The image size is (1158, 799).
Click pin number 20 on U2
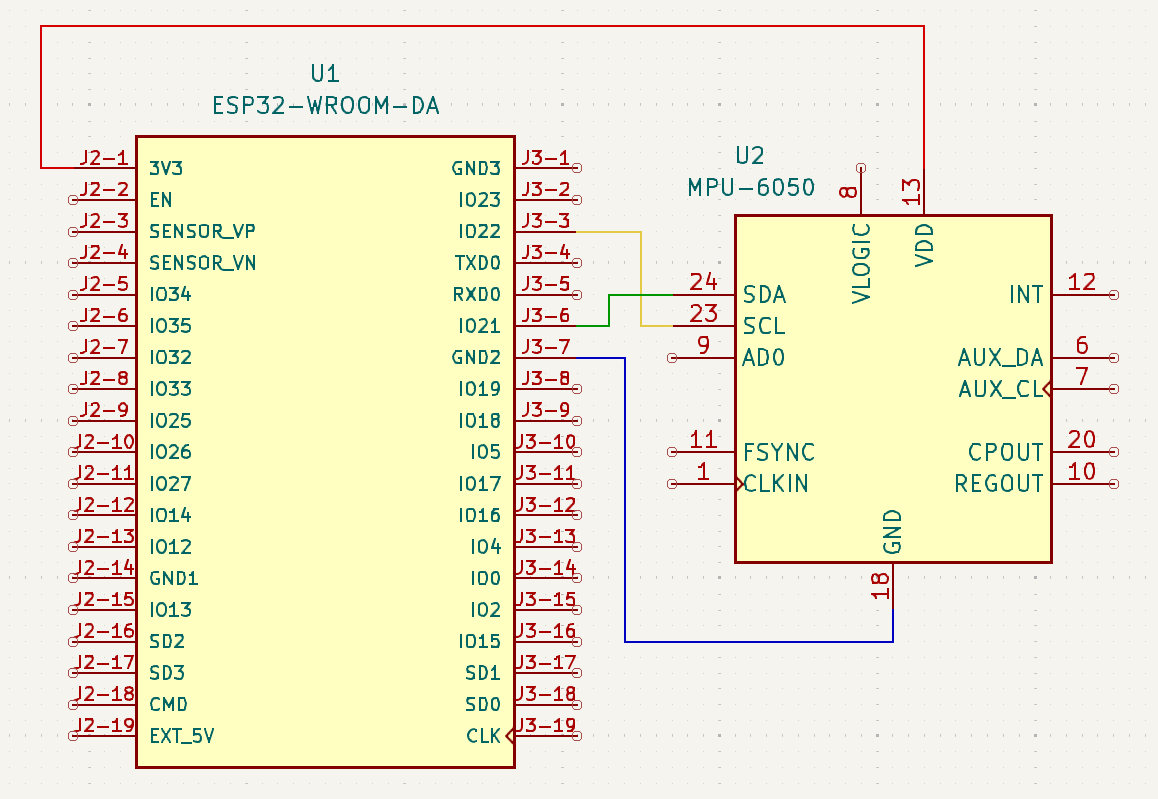[x=1082, y=439]
